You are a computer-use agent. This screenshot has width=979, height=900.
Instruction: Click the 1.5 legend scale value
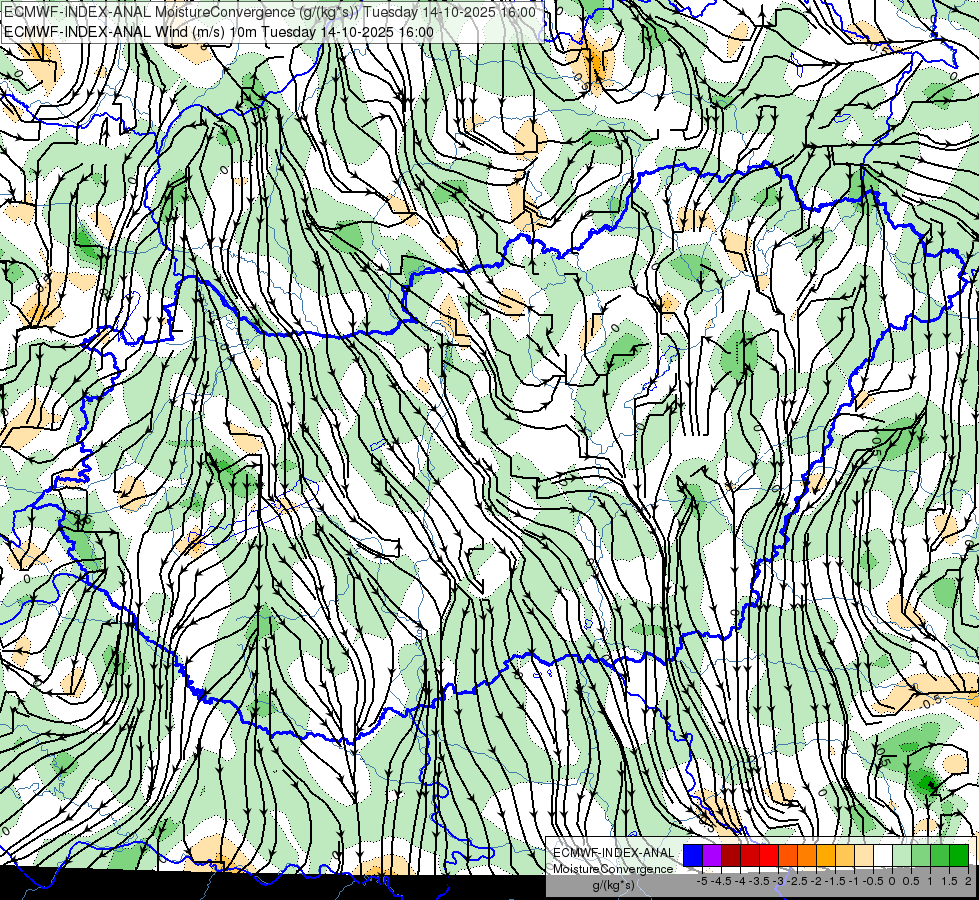click(948, 881)
